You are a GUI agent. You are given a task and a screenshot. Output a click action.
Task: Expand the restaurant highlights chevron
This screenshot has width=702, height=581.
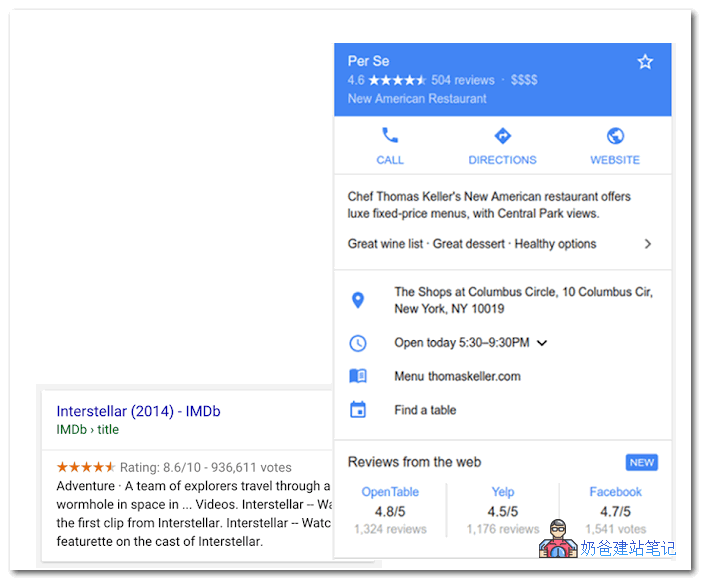point(647,244)
